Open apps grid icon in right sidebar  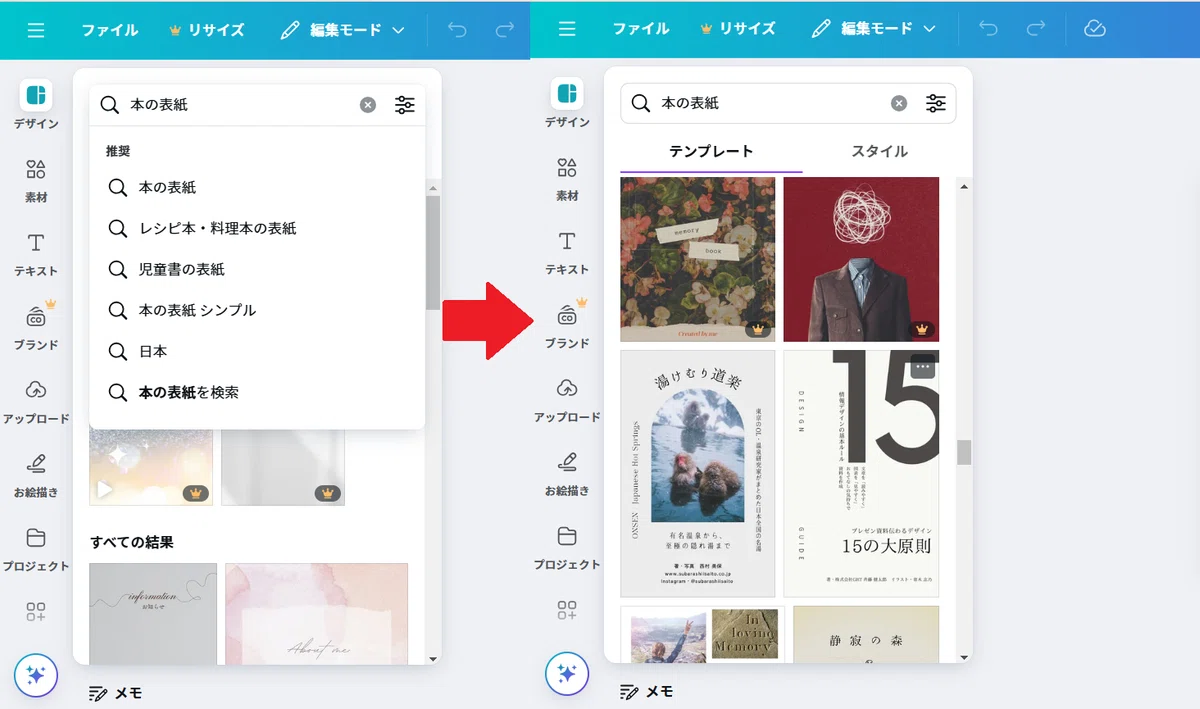[x=567, y=610]
